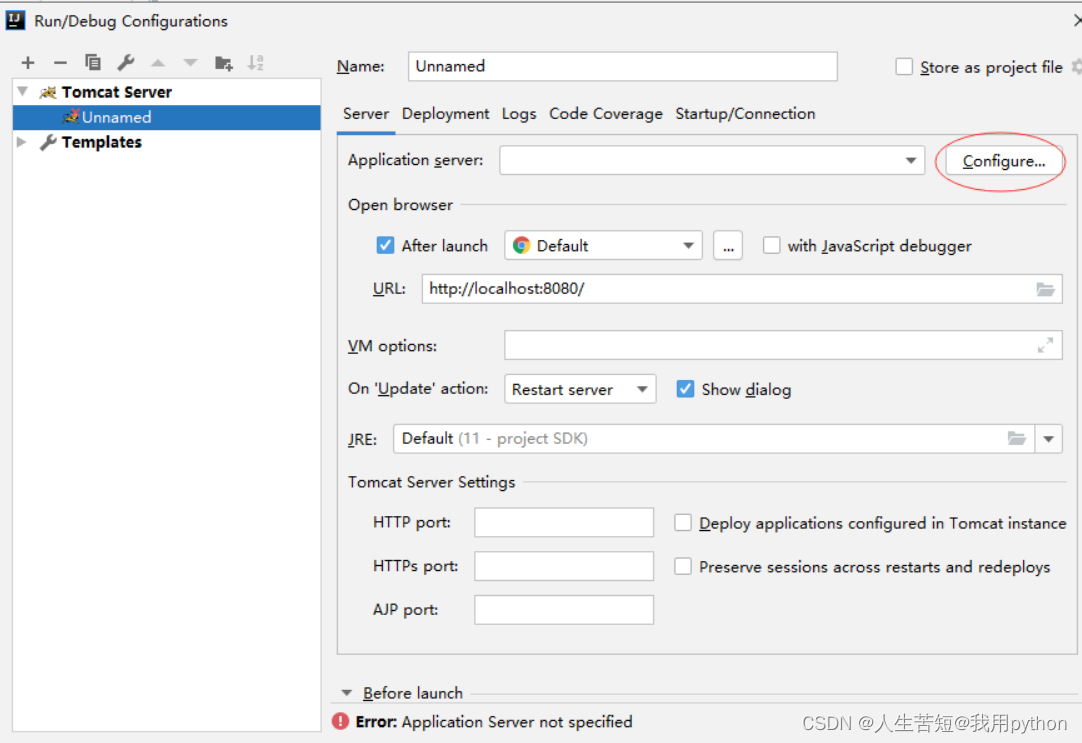
Task: Sort configurations alphabetically
Action: tap(256, 63)
